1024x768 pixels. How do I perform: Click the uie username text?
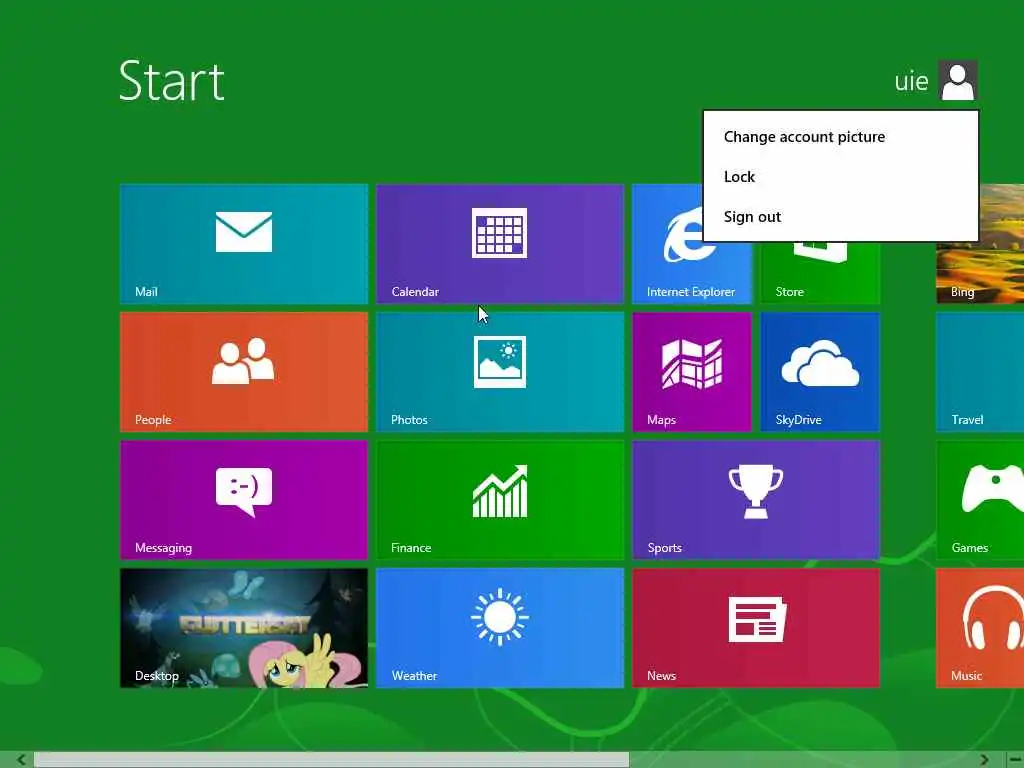(911, 82)
